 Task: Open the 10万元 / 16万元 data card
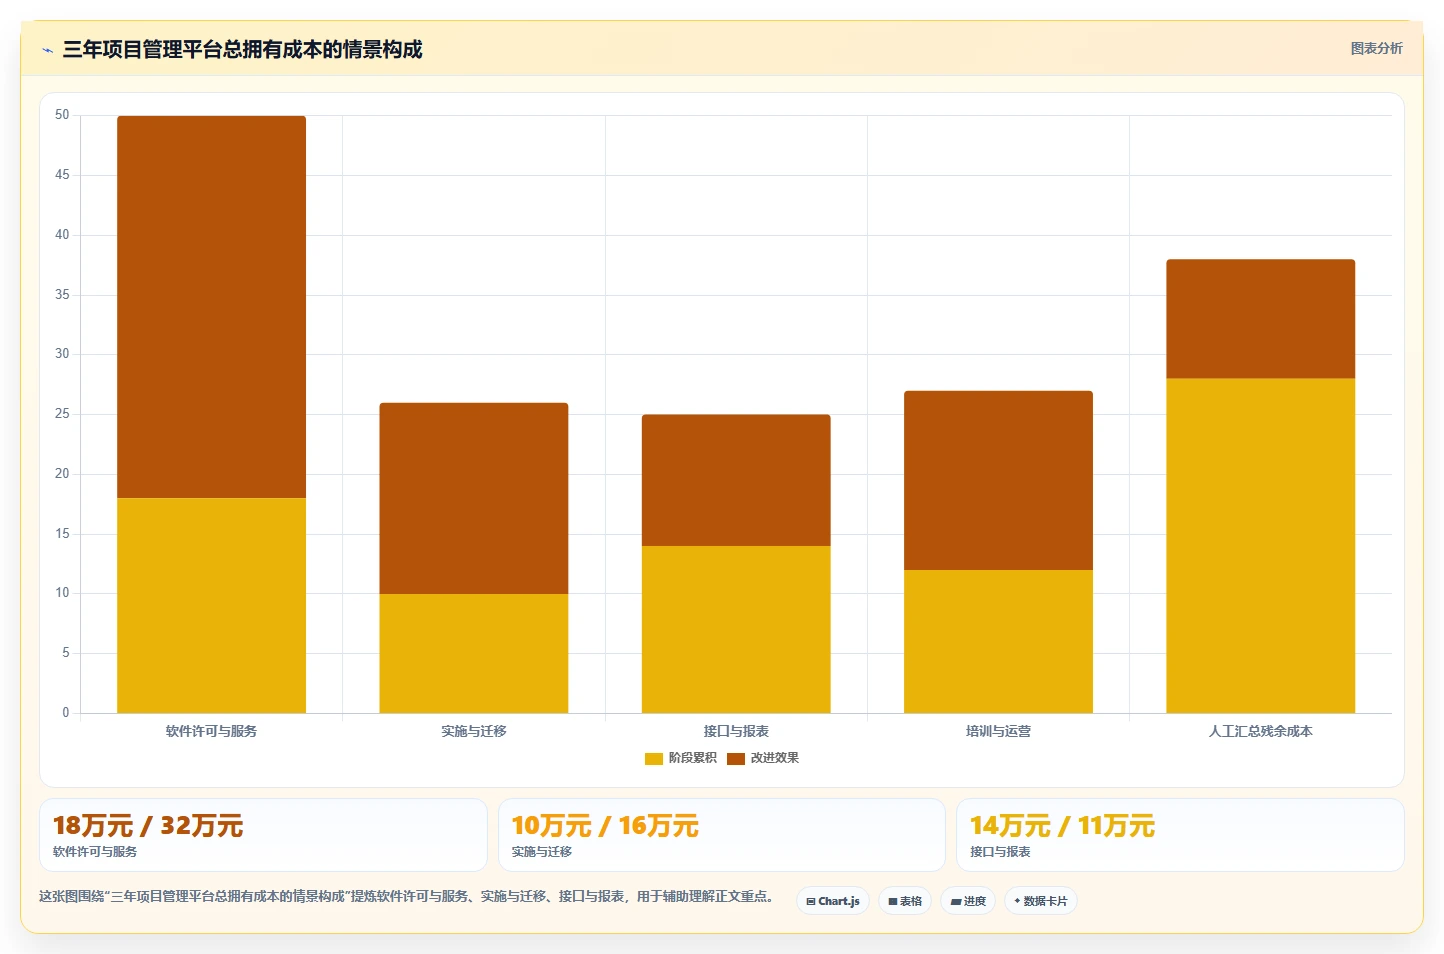click(x=722, y=835)
